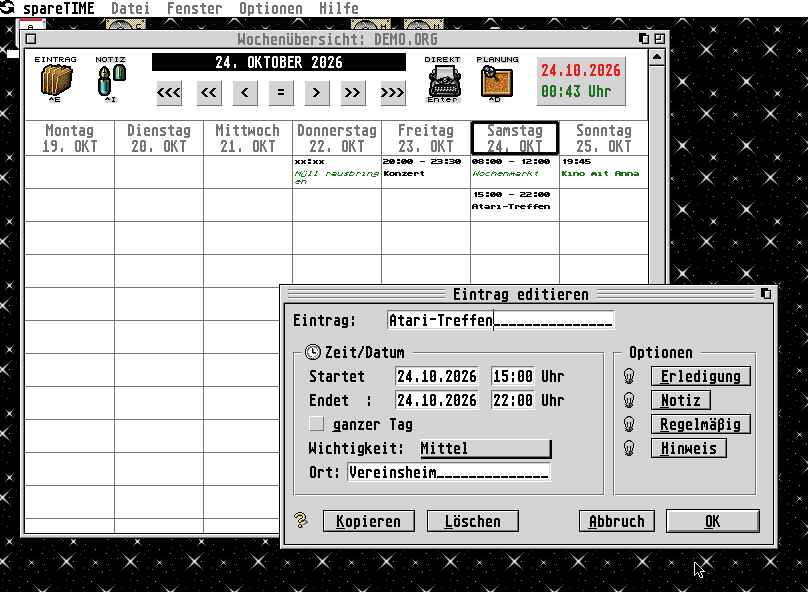The image size is (808, 592).
Task: Click the Endet date field
Action: [x=436, y=400]
